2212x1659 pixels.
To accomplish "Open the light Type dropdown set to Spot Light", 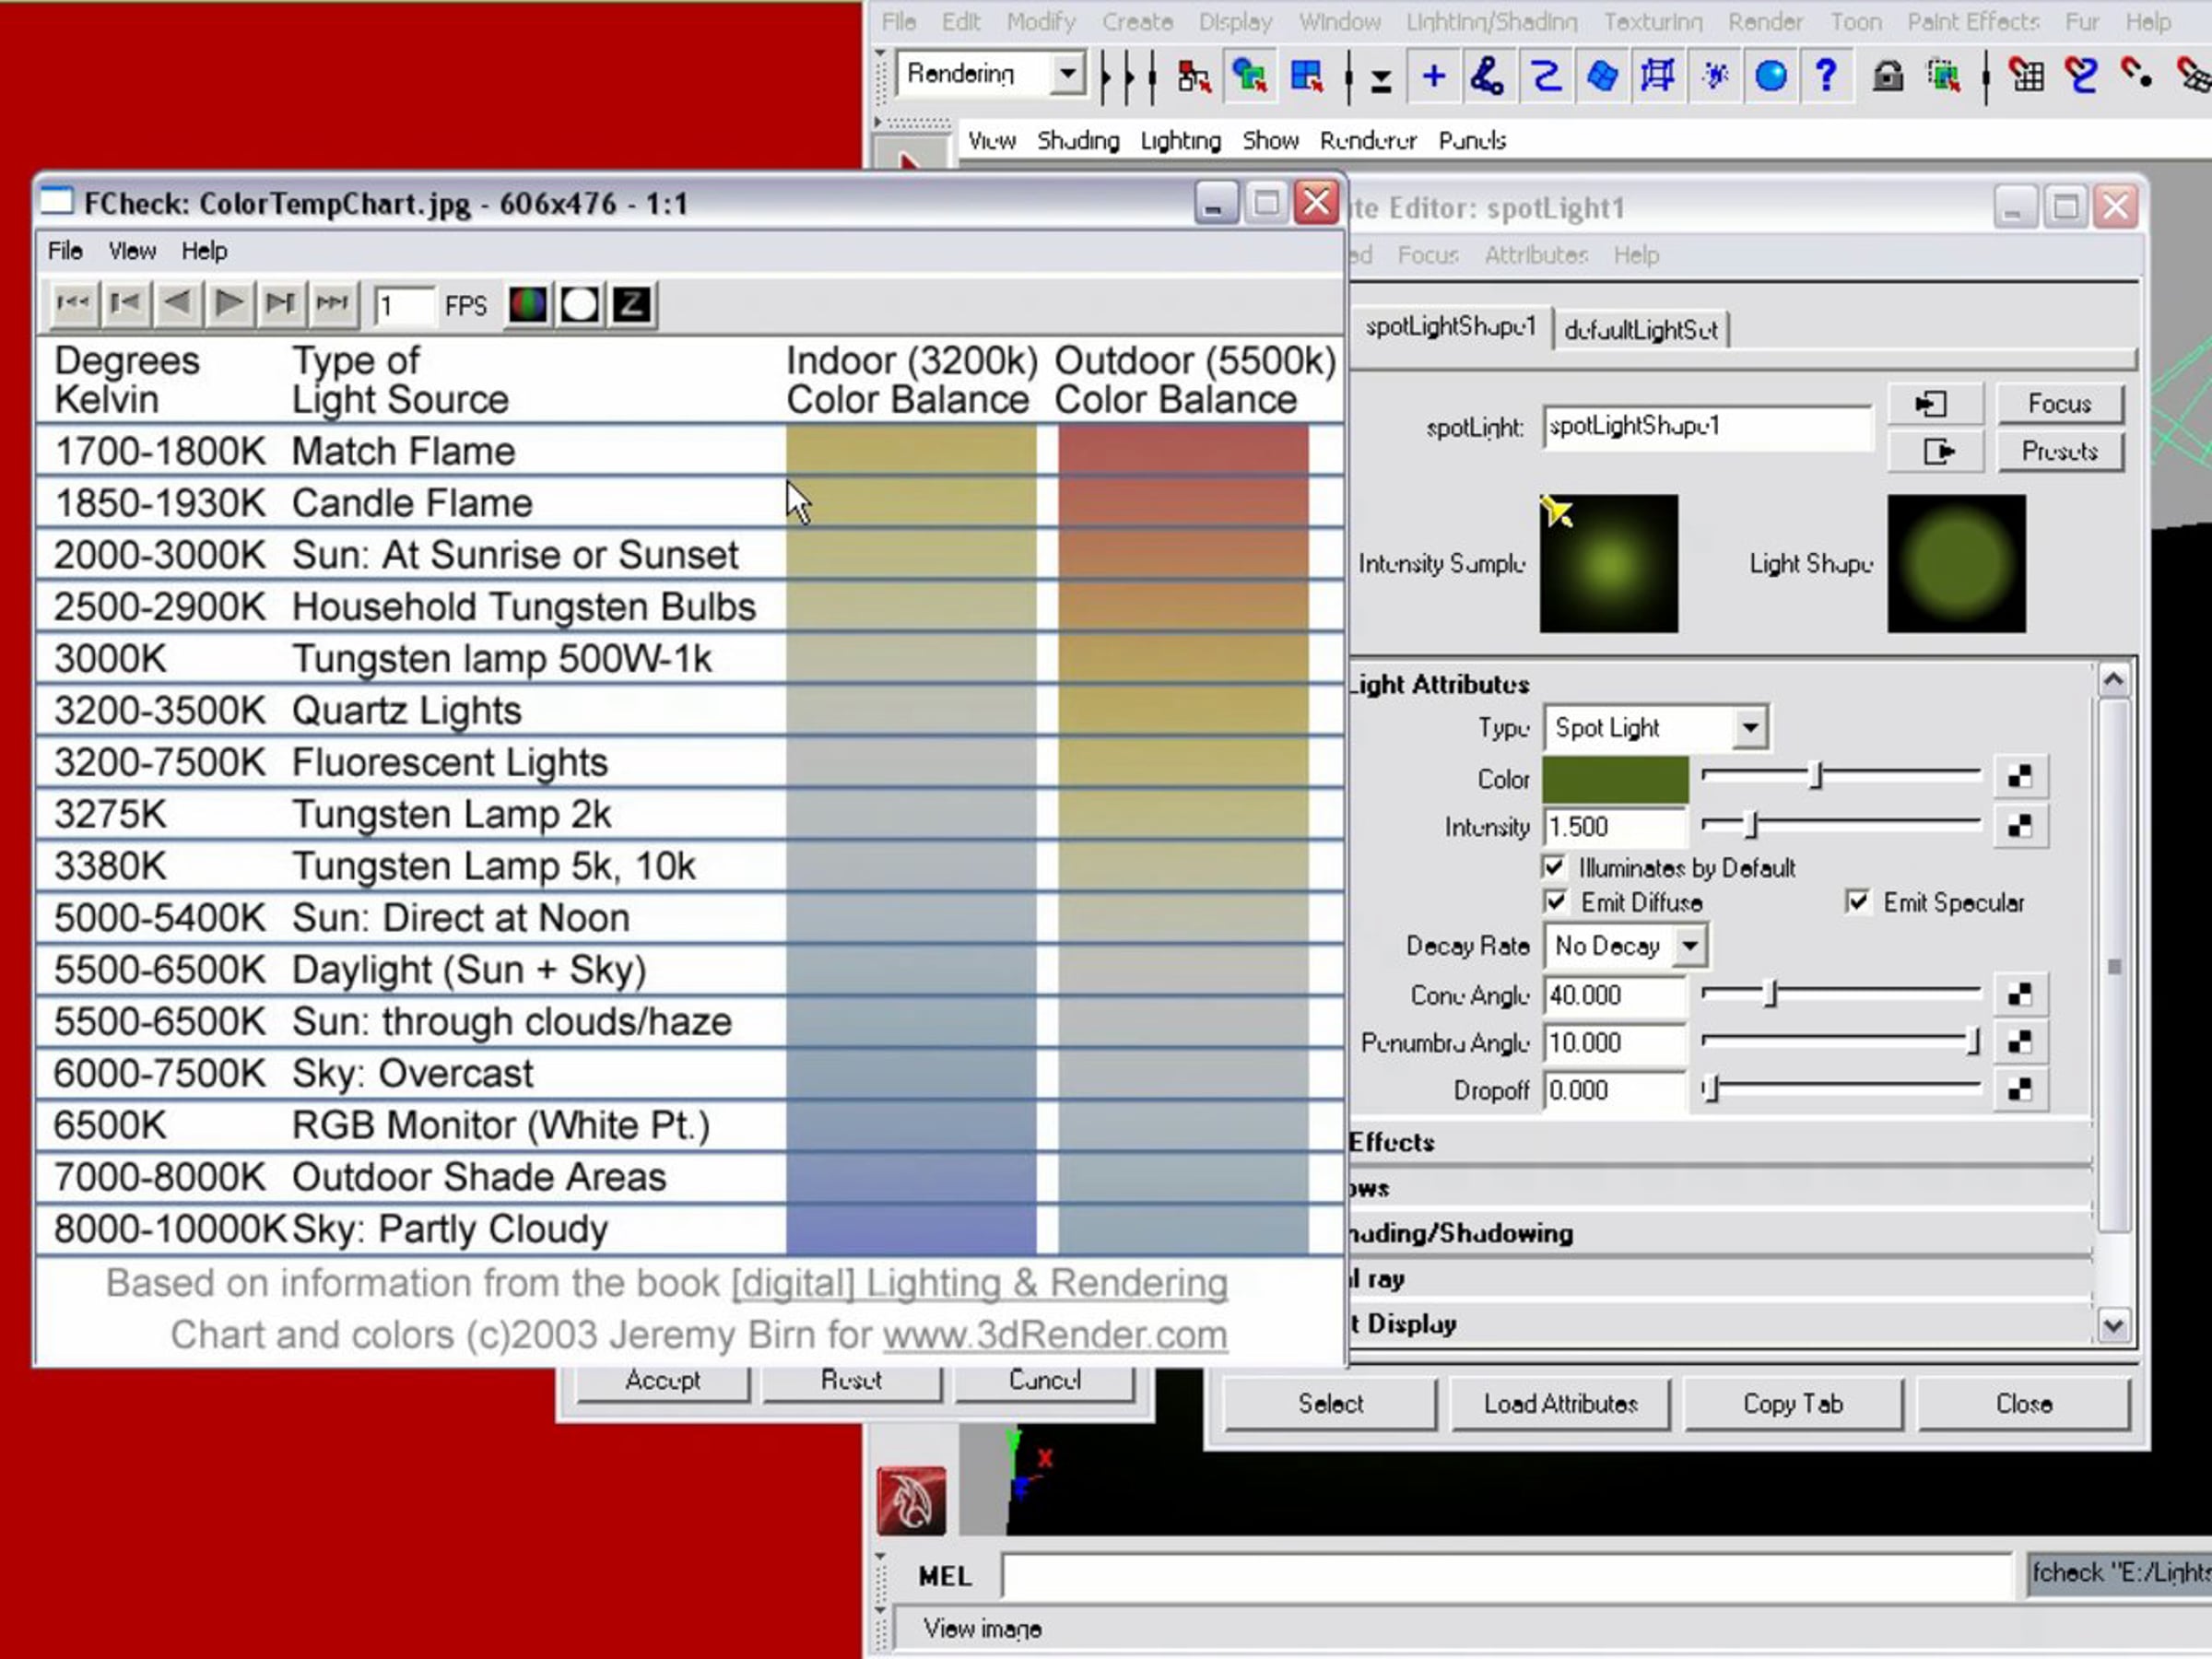I will [x=1749, y=727].
